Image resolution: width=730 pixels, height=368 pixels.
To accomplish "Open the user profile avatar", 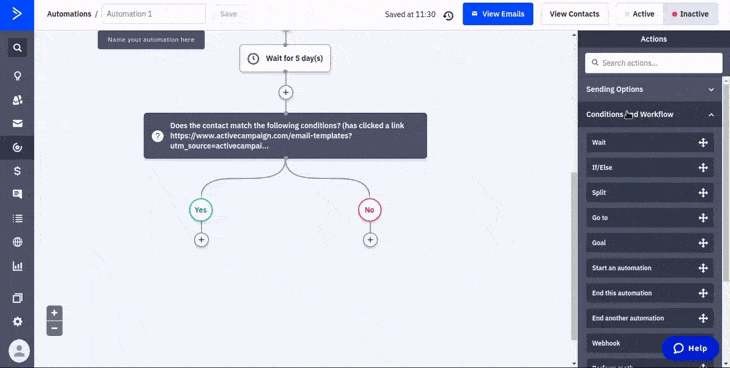I will pos(19,351).
